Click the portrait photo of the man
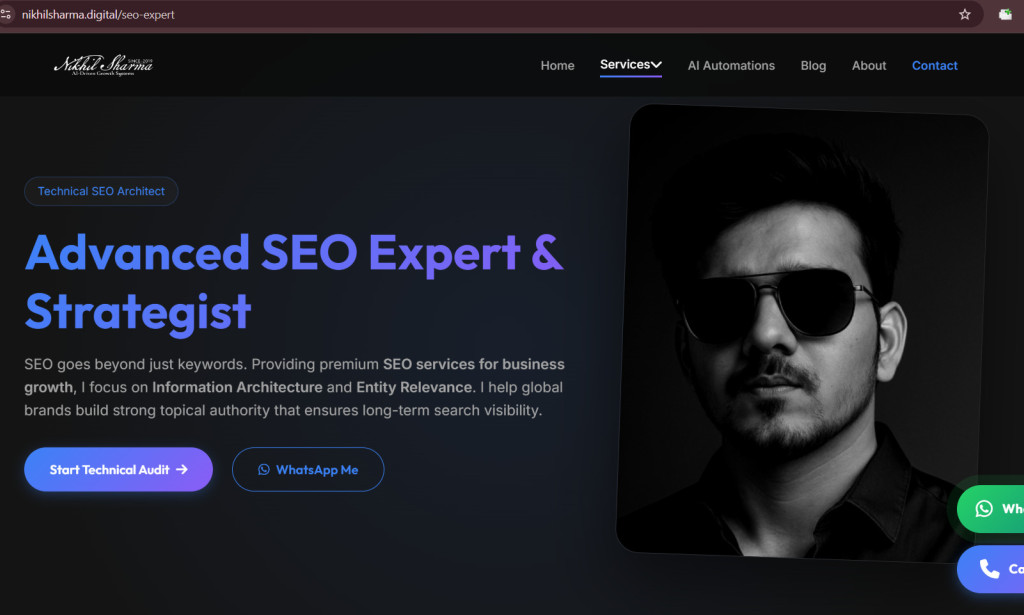Viewport: 1024px width, 615px height. (x=801, y=333)
